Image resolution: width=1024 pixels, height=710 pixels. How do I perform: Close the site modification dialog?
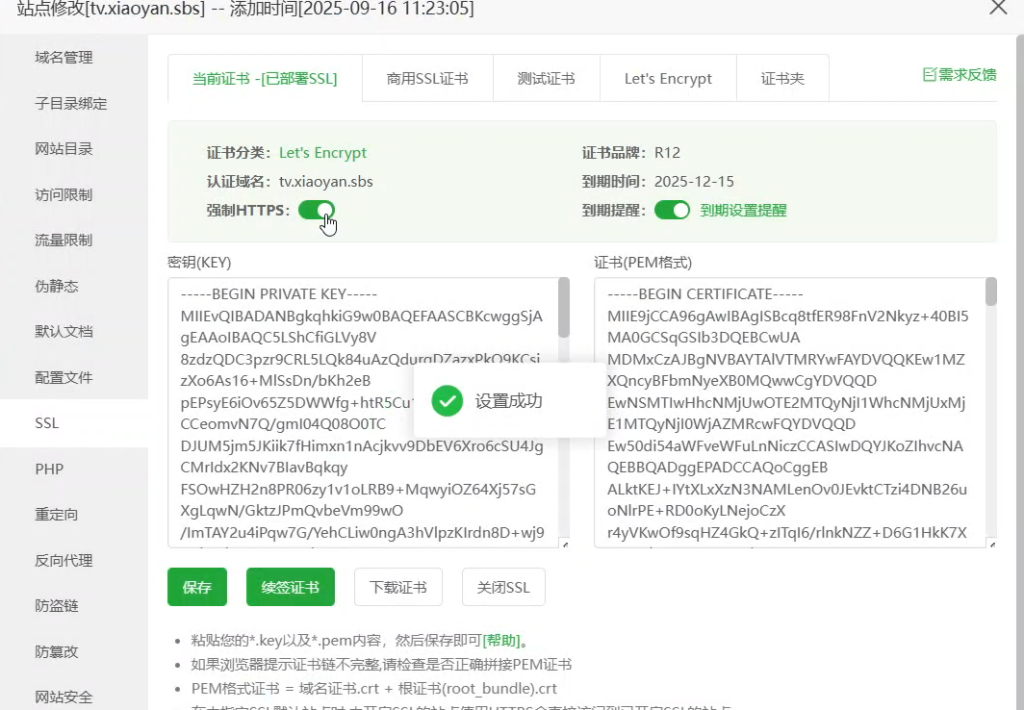(997, 8)
